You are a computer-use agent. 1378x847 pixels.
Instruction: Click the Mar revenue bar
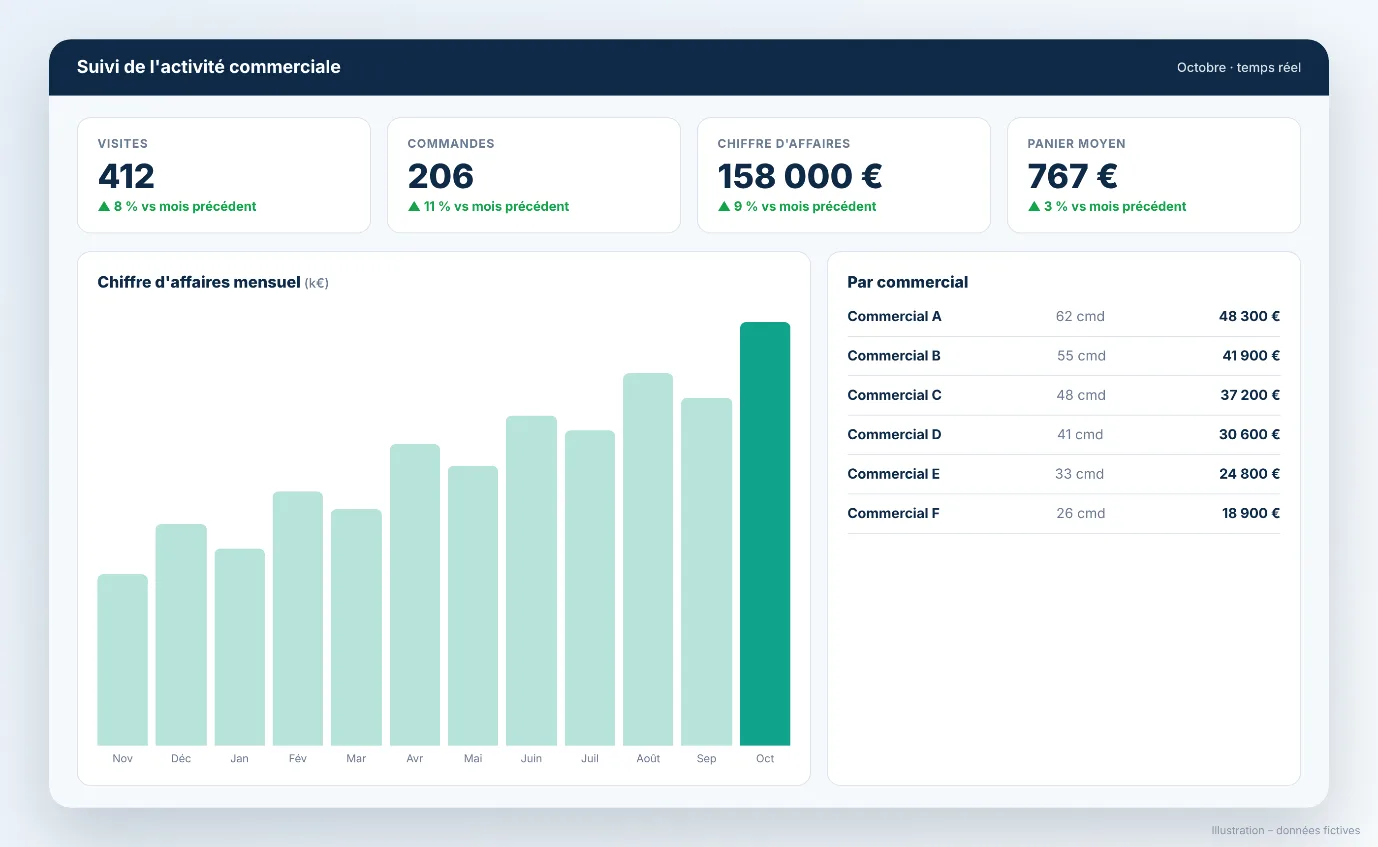[x=356, y=628]
